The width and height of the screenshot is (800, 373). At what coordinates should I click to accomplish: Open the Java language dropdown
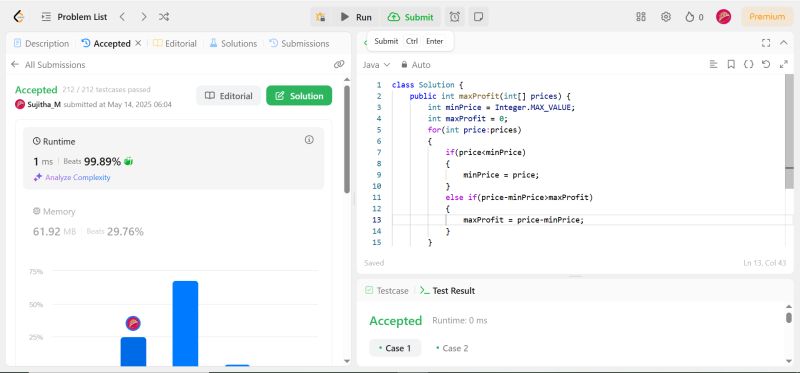coord(377,65)
